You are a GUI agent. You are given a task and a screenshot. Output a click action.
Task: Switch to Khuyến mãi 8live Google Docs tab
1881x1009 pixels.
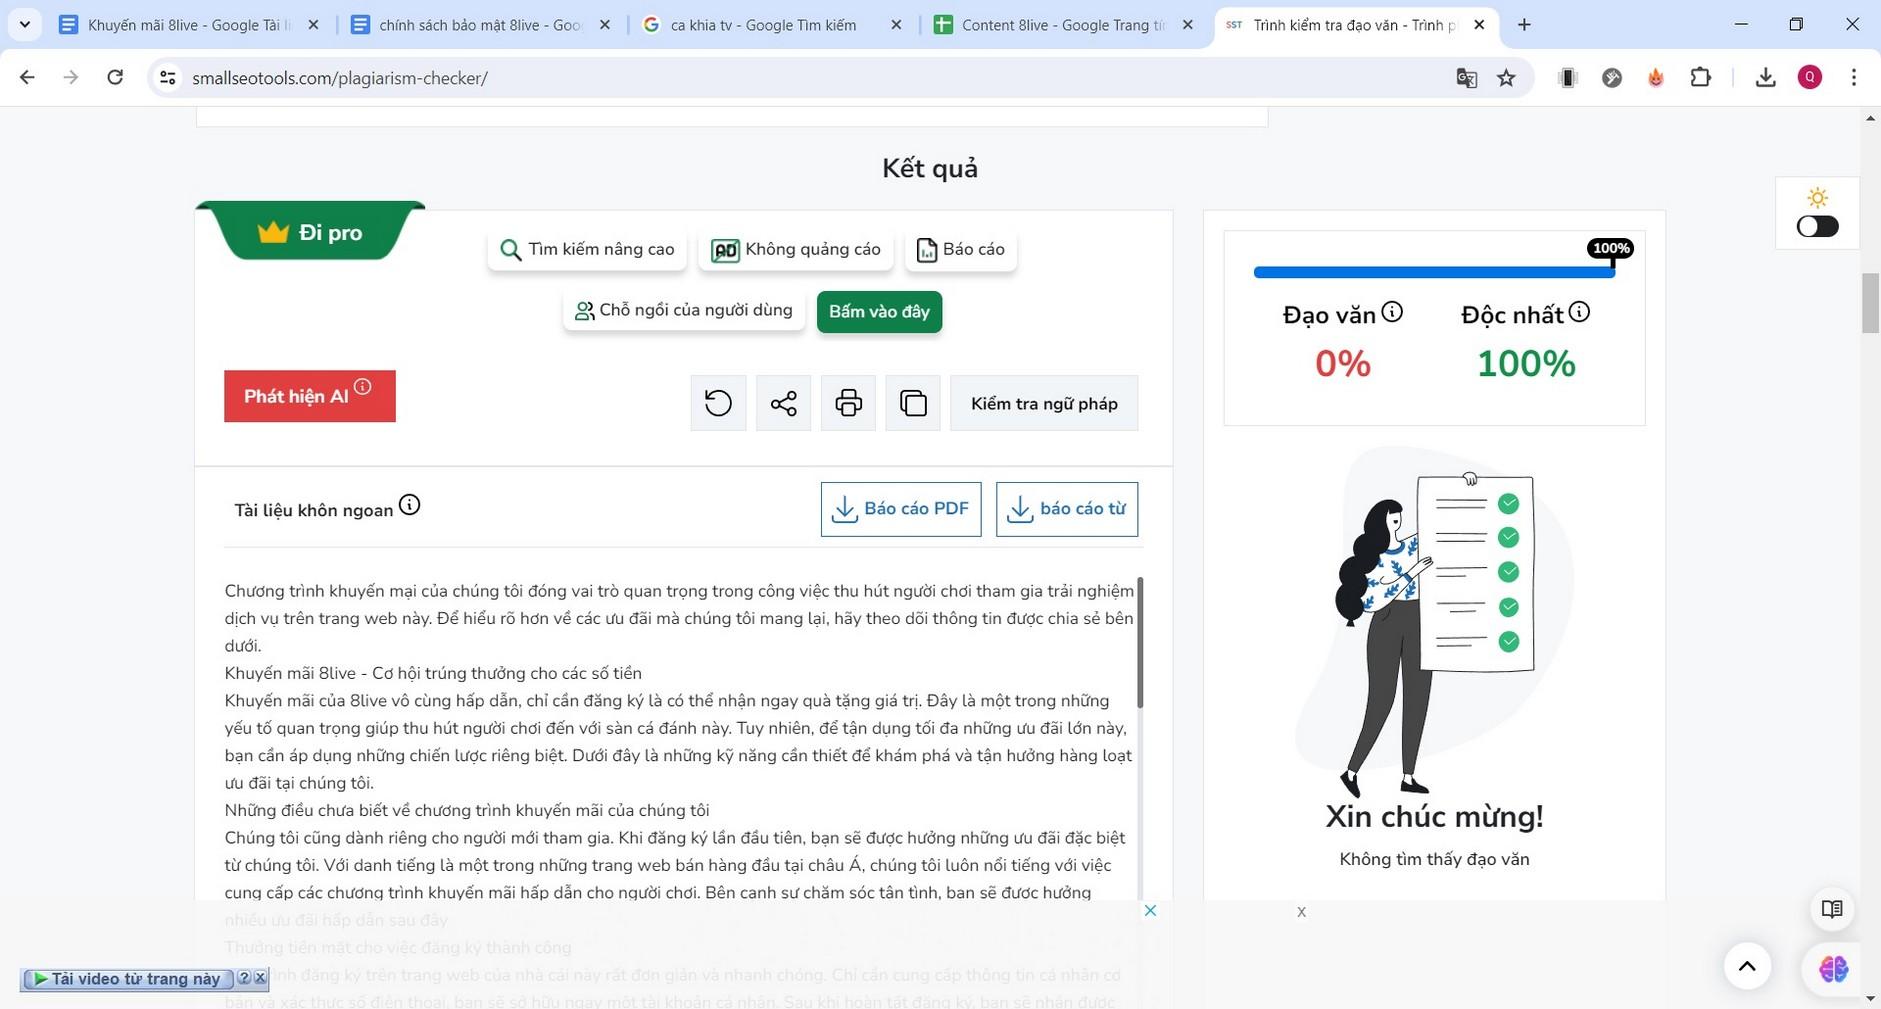tap(188, 25)
